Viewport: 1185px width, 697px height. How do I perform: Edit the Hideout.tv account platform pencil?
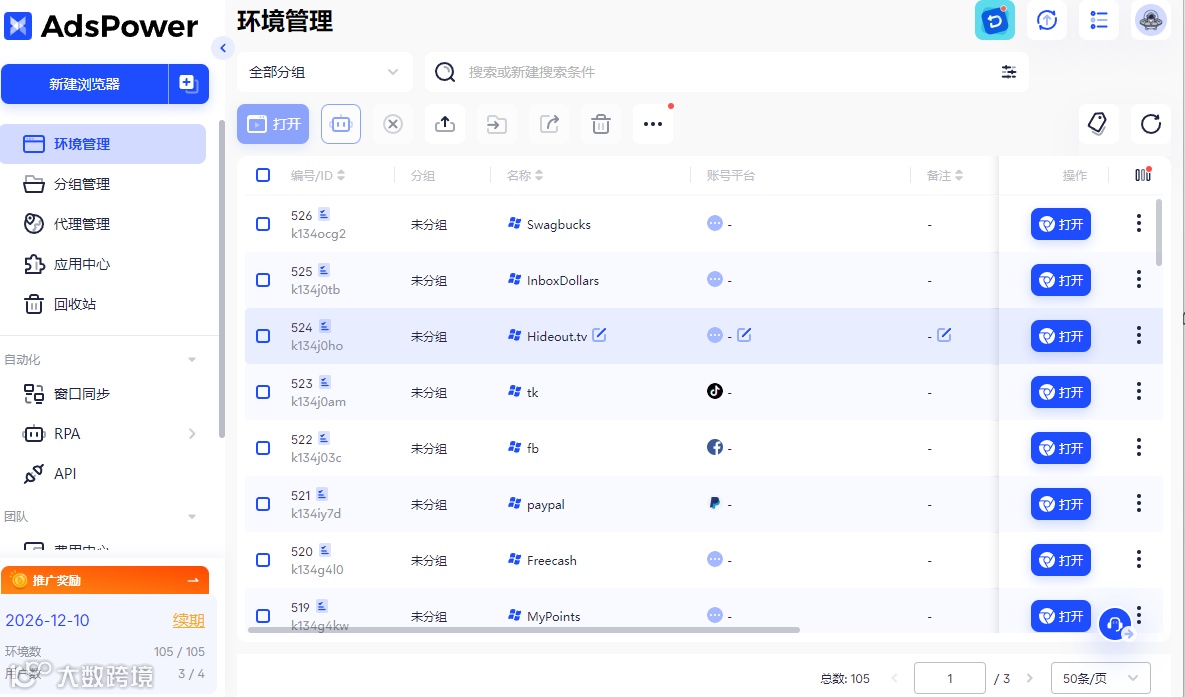[744, 335]
